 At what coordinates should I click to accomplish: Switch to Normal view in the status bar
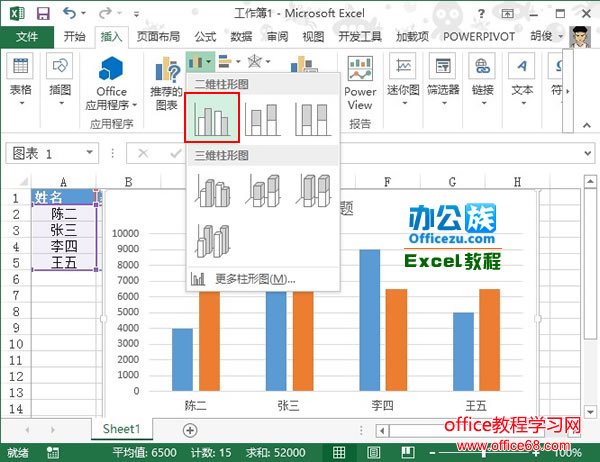click(339, 453)
